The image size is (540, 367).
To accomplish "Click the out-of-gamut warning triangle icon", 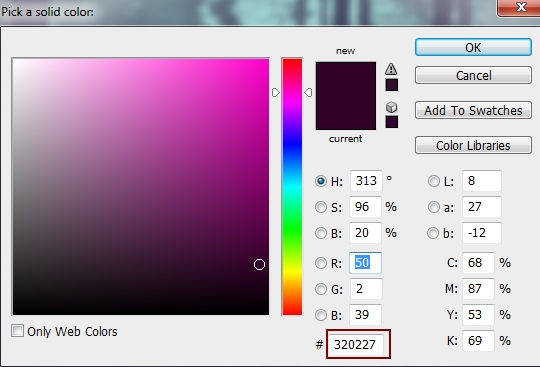I will [x=391, y=69].
